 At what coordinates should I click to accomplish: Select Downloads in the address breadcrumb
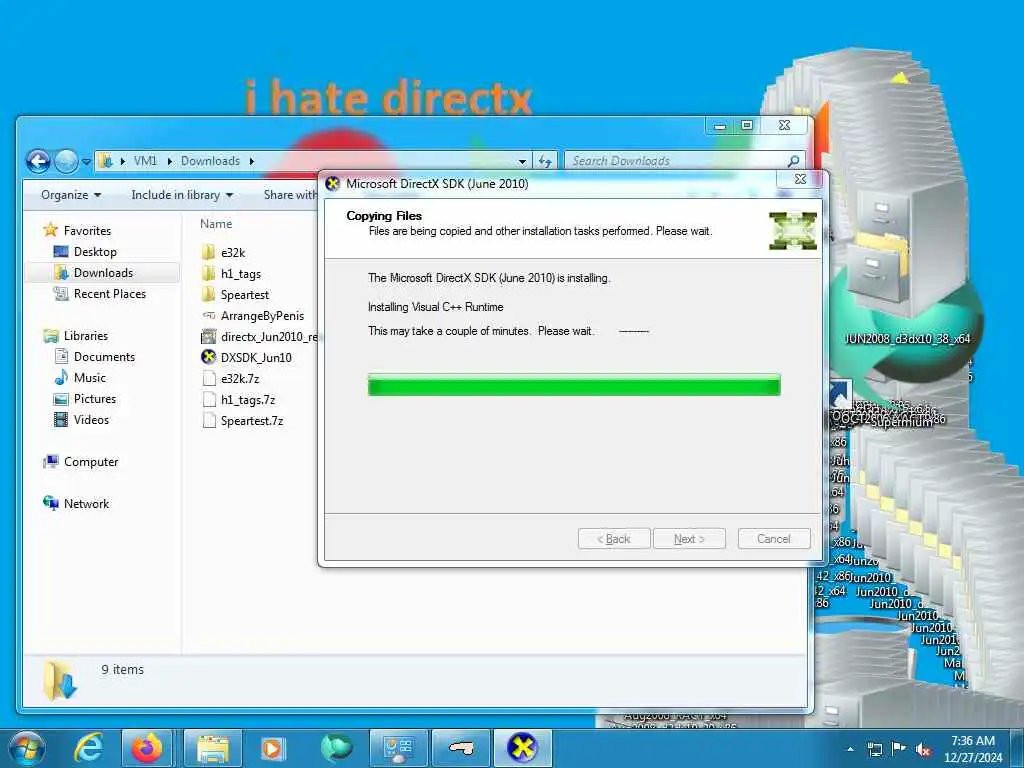point(210,161)
